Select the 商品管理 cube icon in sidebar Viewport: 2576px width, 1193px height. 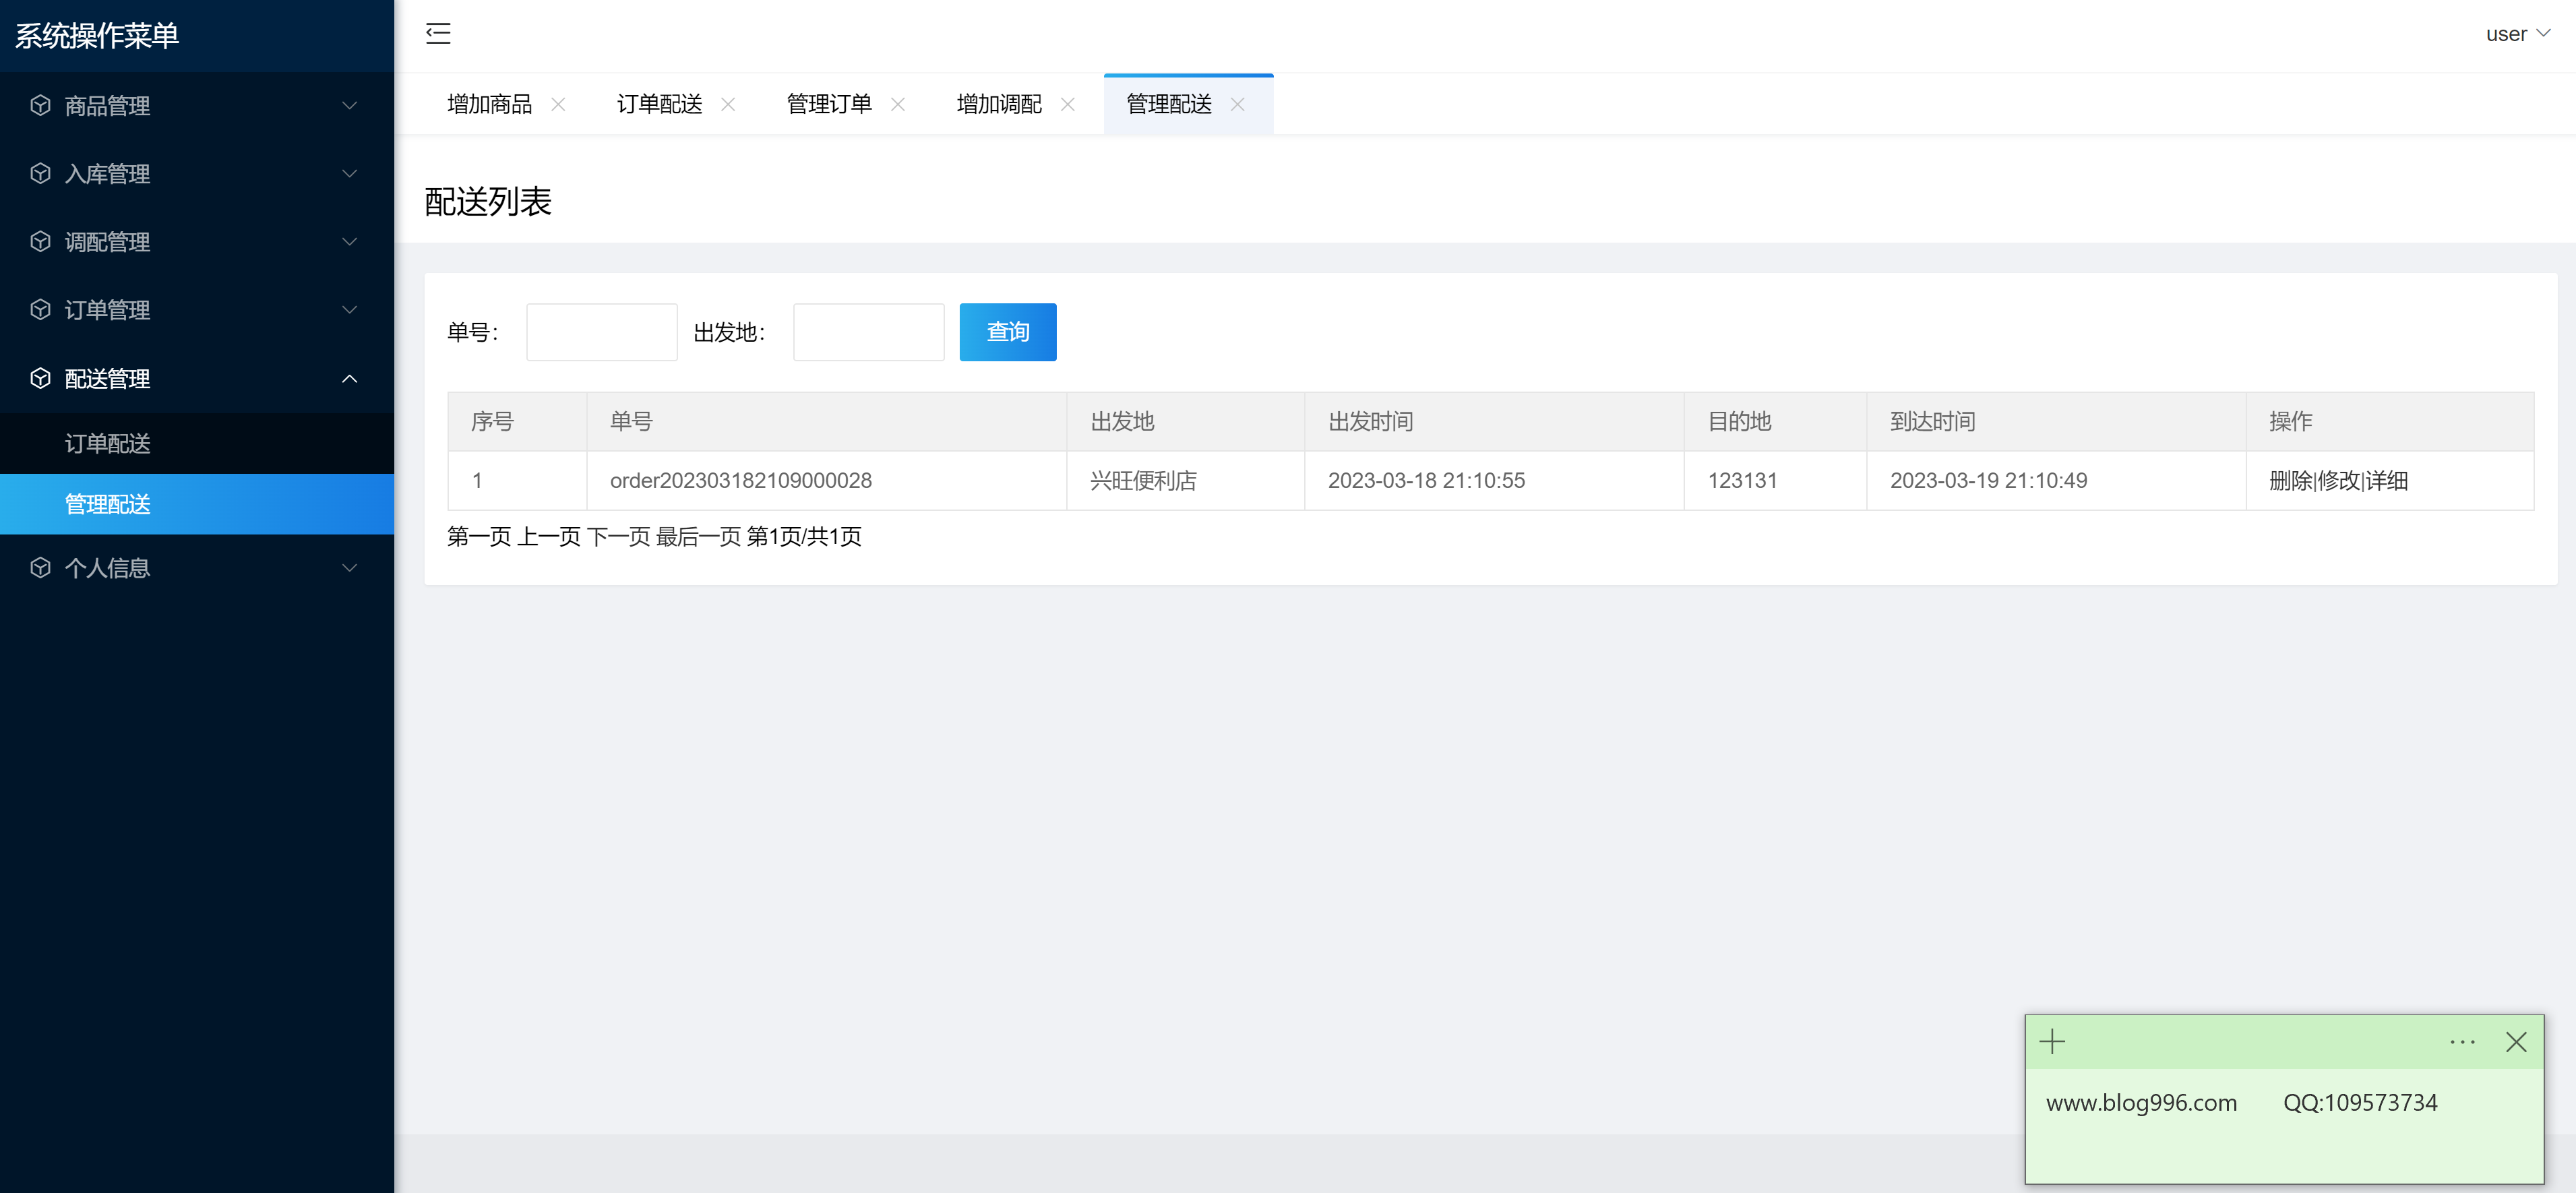click(x=40, y=106)
